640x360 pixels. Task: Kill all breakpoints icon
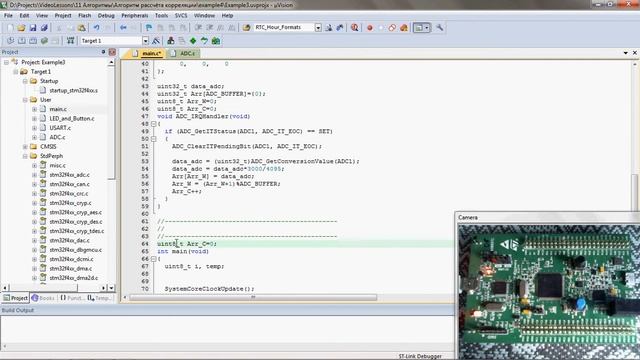[404, 28]
